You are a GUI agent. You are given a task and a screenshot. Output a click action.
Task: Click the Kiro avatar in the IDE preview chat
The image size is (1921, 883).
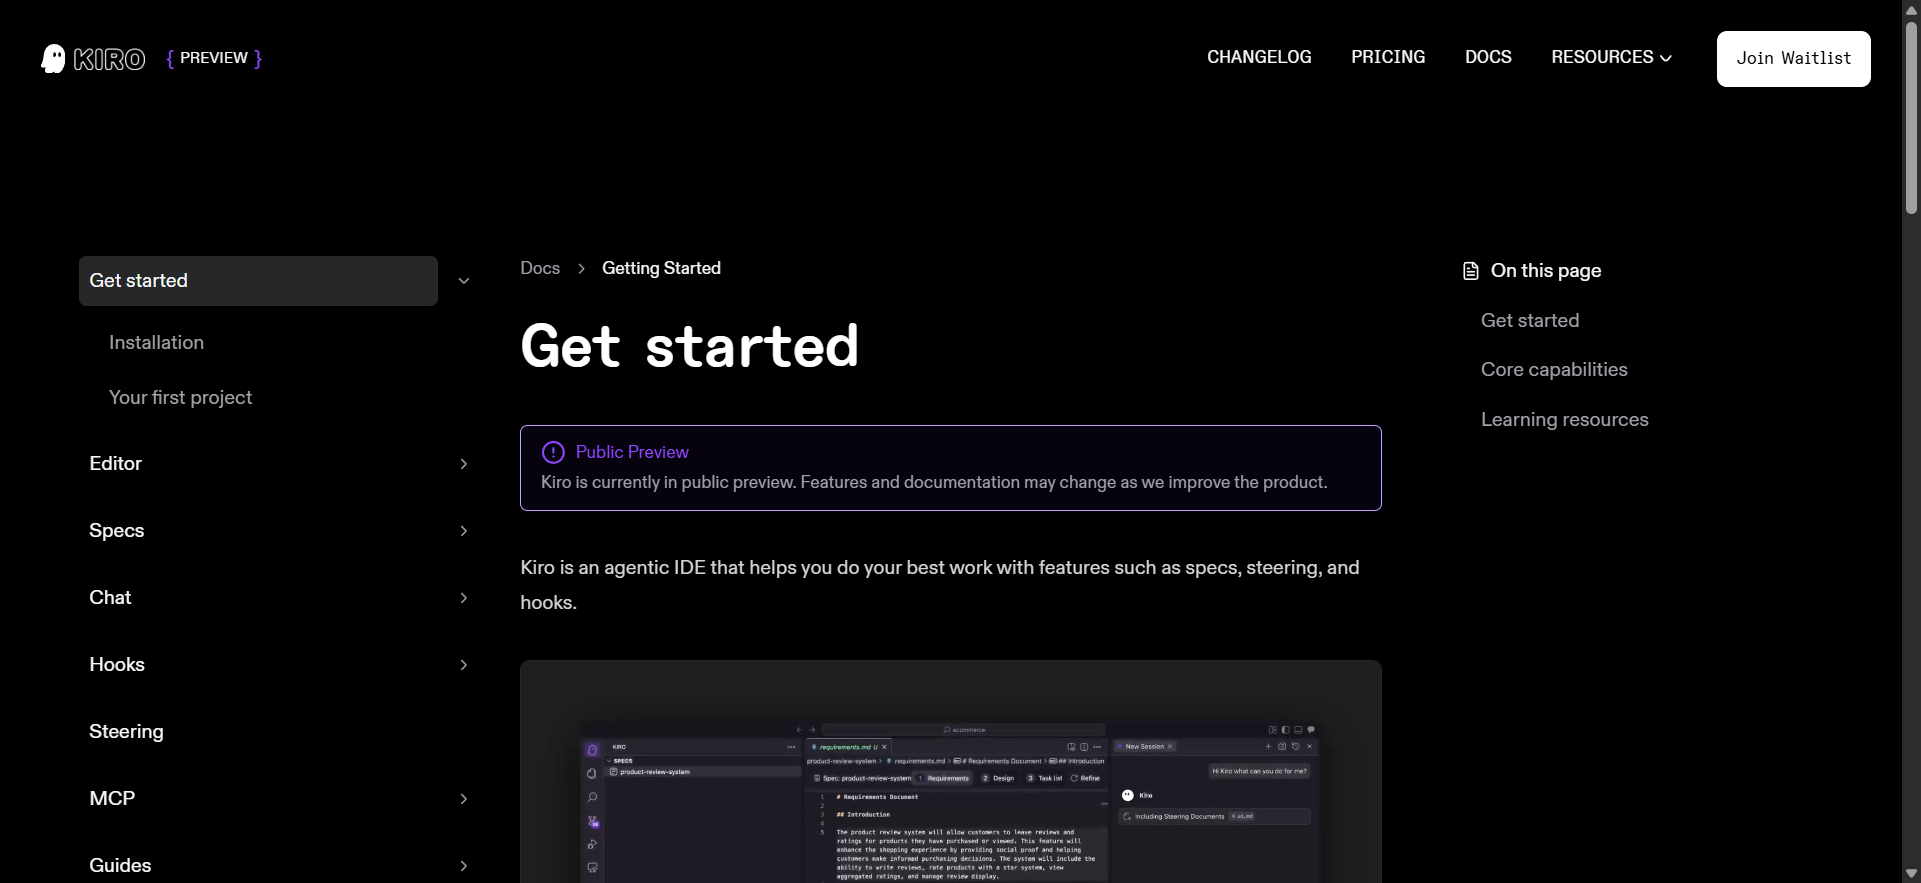click(1128, 795)
